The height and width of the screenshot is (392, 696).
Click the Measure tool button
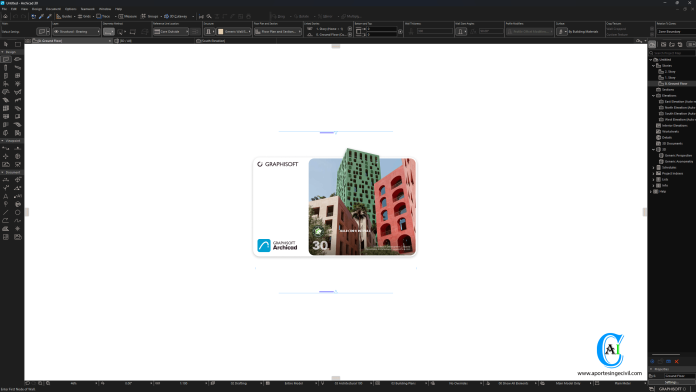point(127,16)
